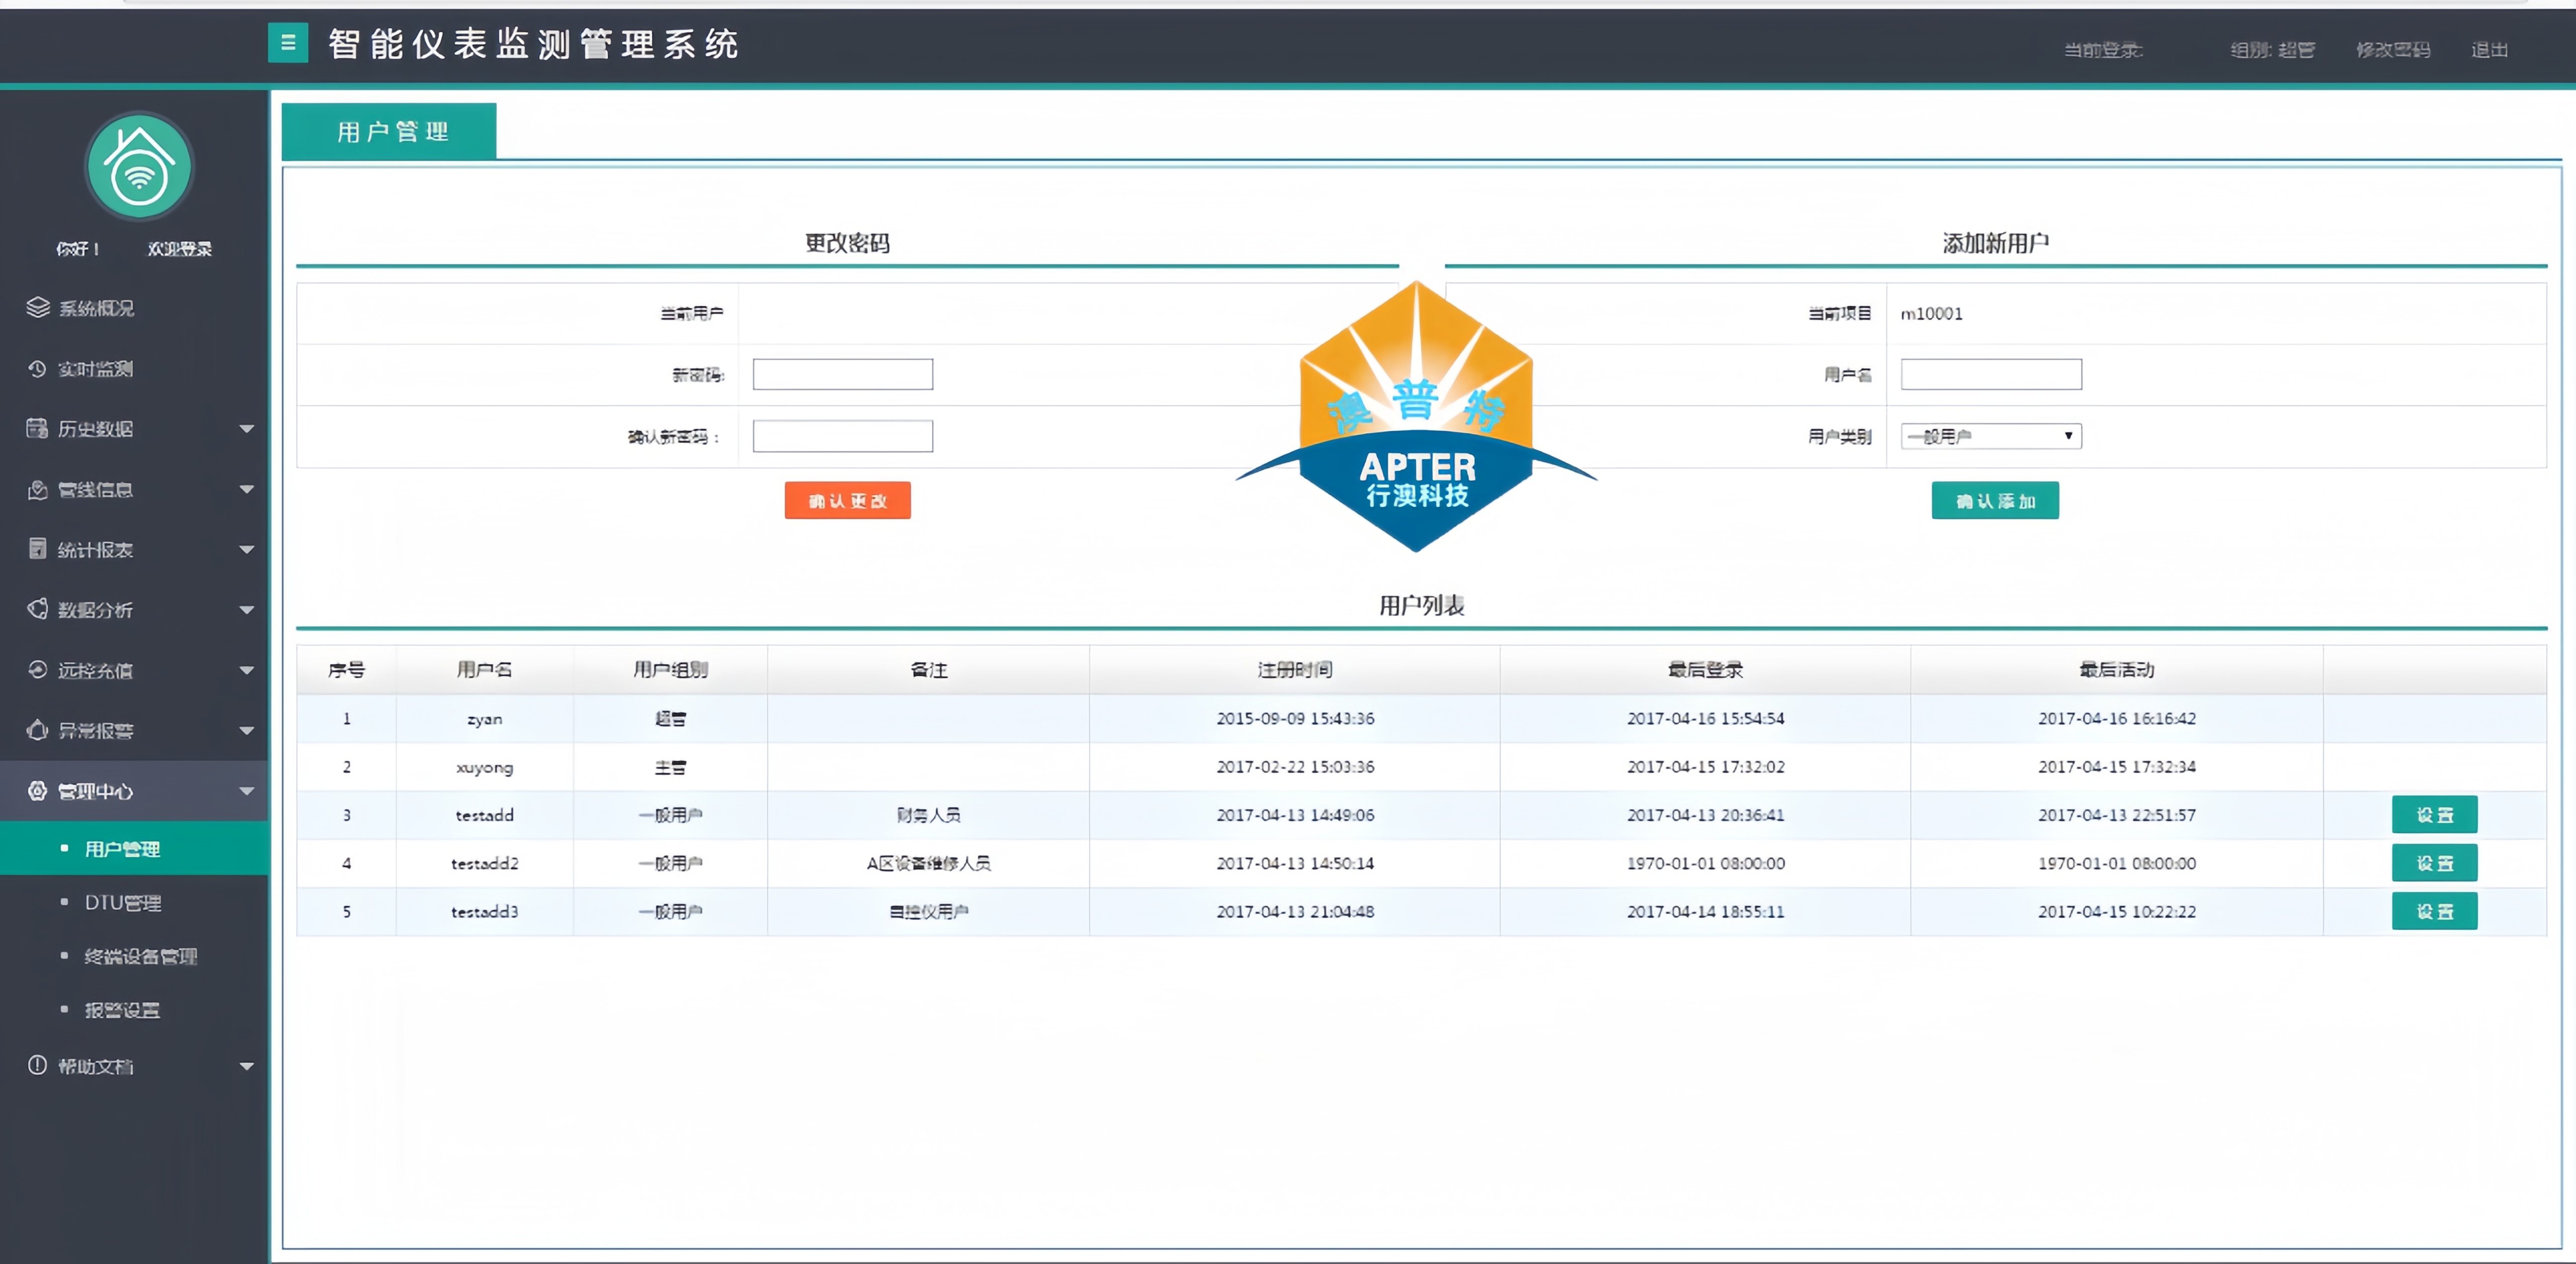Click the 管理中心 gear icon

(x=37, y=791)
